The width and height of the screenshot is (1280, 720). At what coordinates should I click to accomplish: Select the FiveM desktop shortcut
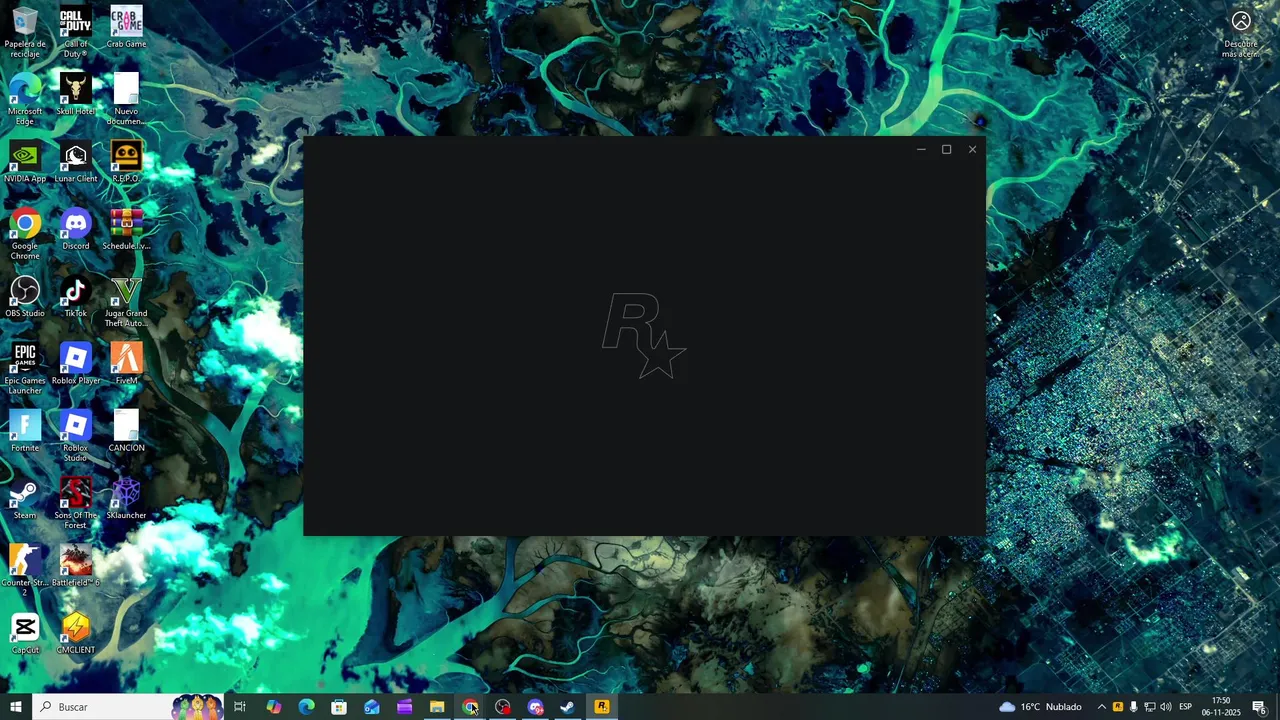[x=126, y=364]
